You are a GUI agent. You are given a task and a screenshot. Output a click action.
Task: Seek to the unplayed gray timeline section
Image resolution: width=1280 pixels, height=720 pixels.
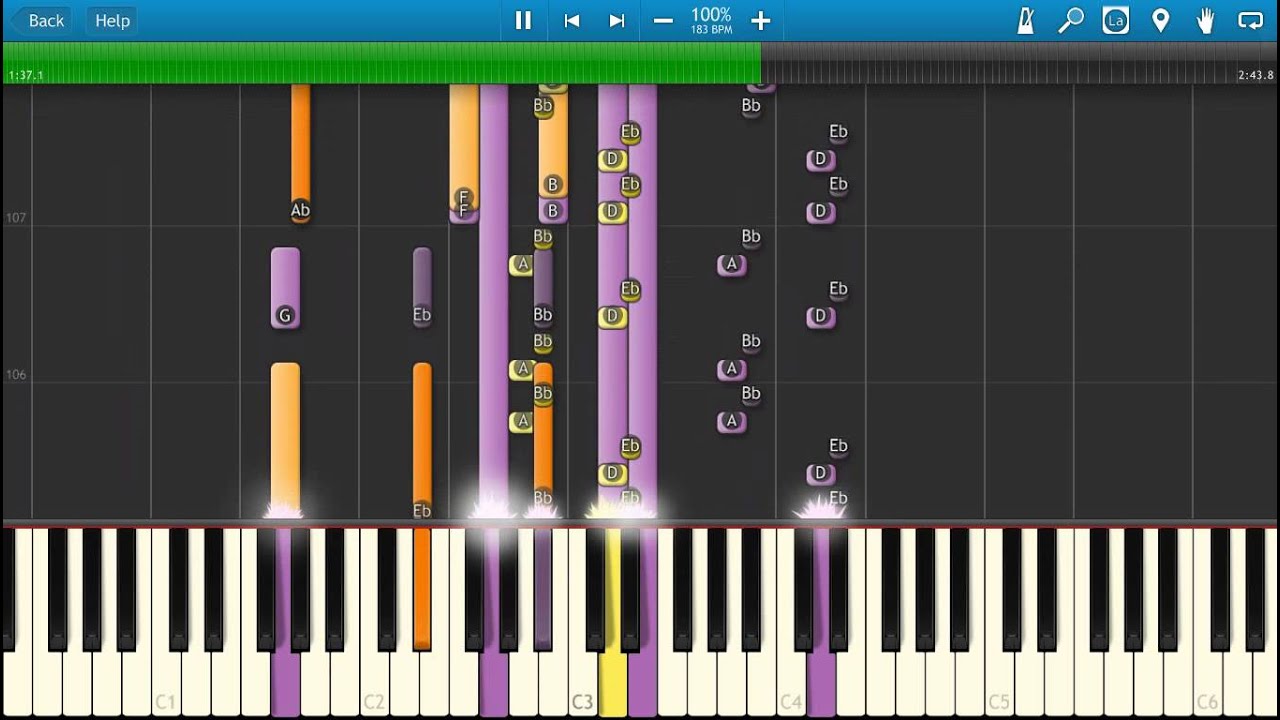coord(1019,63)
